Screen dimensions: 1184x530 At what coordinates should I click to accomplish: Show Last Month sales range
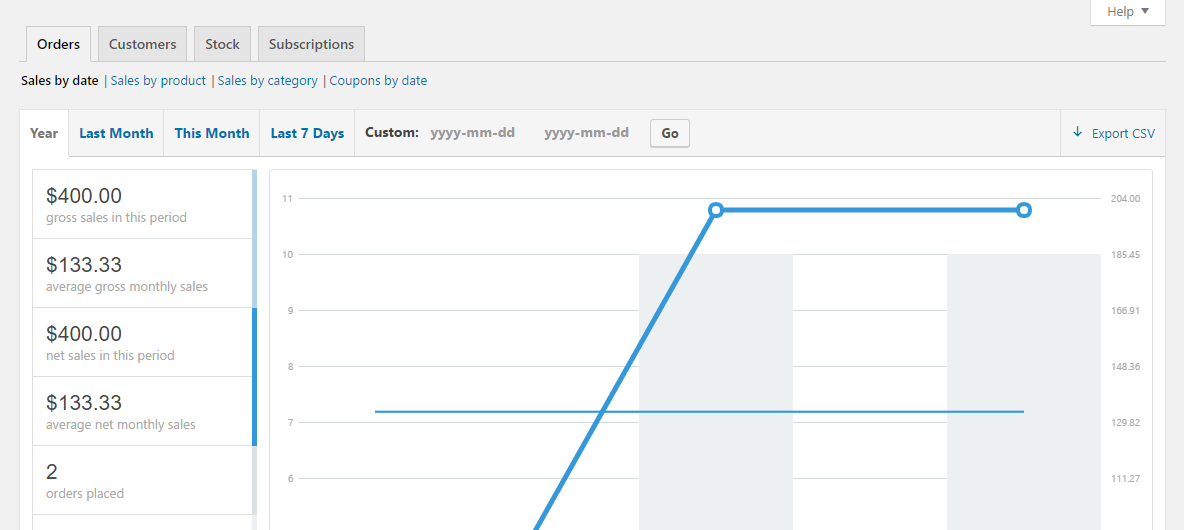(116, 133)
